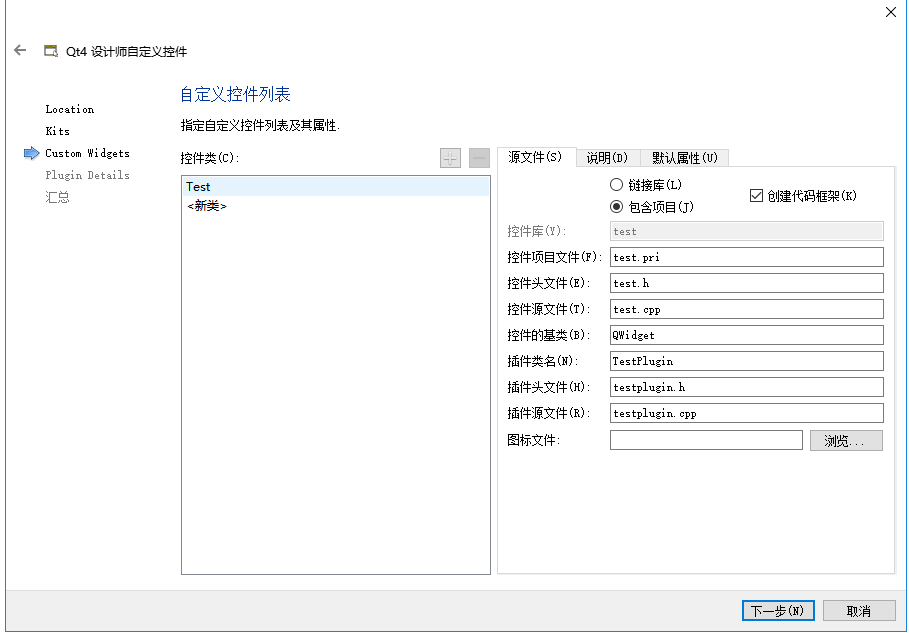The width and height of the screenshot is (909, 633).
Task: Go back with the arrow icon
Action: click(x=20, y=50)
